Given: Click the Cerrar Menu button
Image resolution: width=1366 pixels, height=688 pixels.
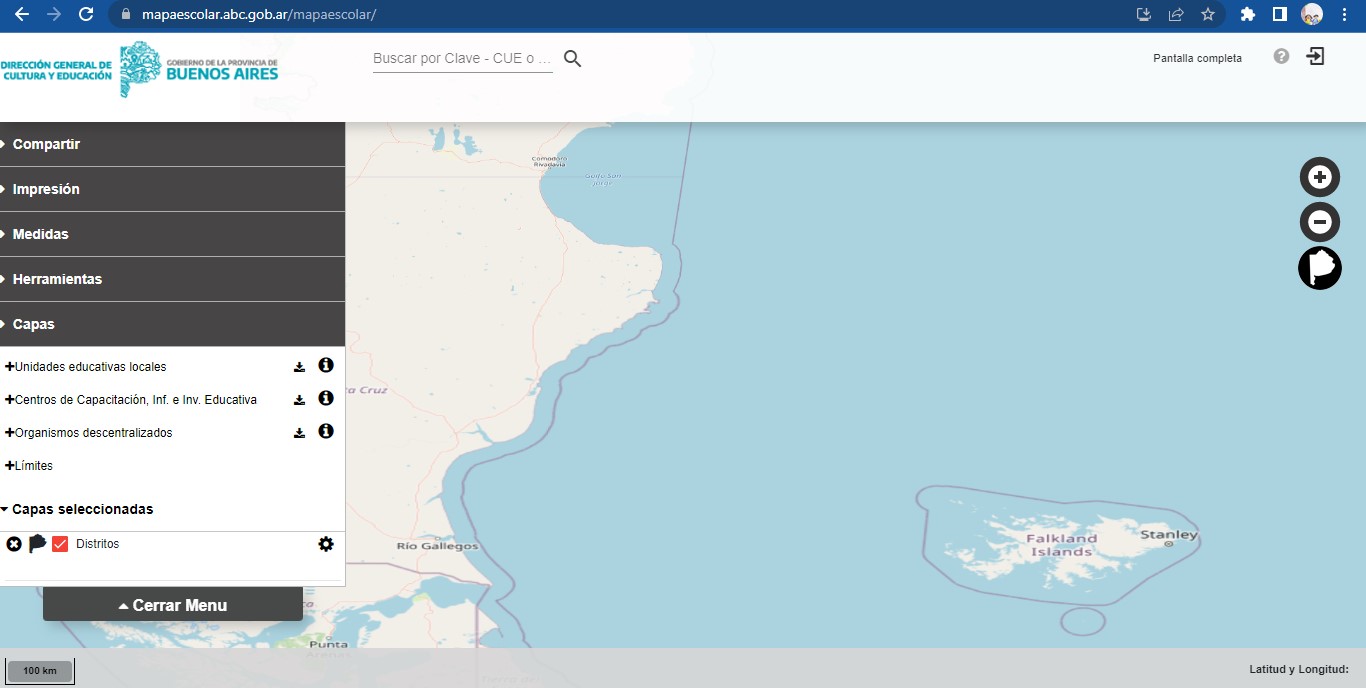Looking at the screenshot, I should click(173, 605).
